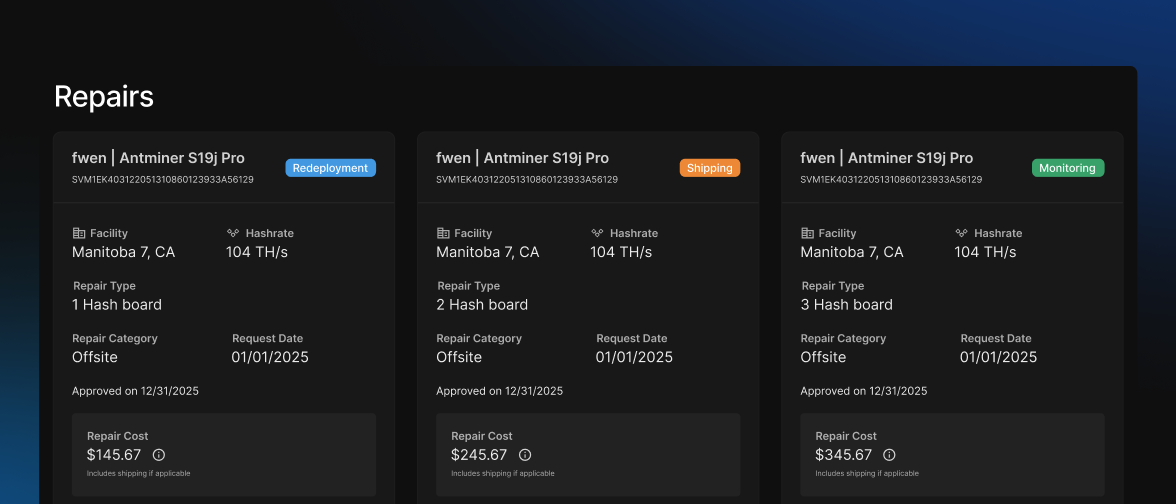Screen dimensions: 1176x504
Task: Click miner title in the Monitoring card
Action: click(x=886, y=158)
